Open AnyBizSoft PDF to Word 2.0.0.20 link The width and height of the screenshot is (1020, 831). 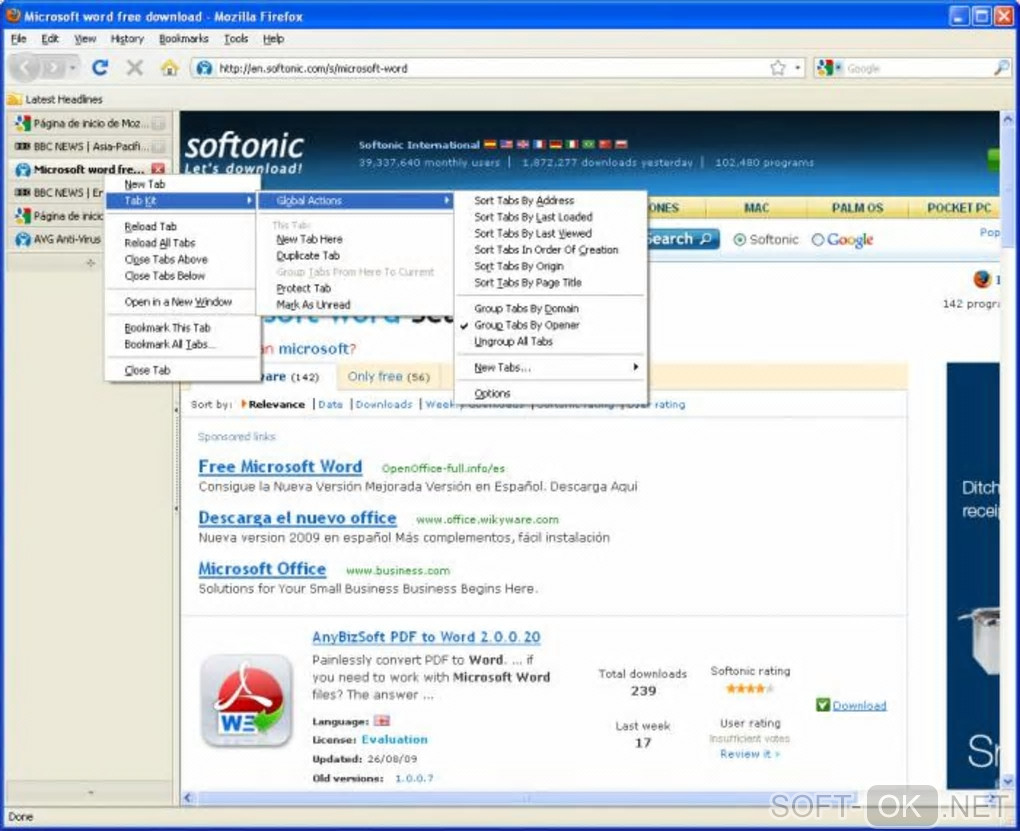pyautogui.click(x=426, y=637)
